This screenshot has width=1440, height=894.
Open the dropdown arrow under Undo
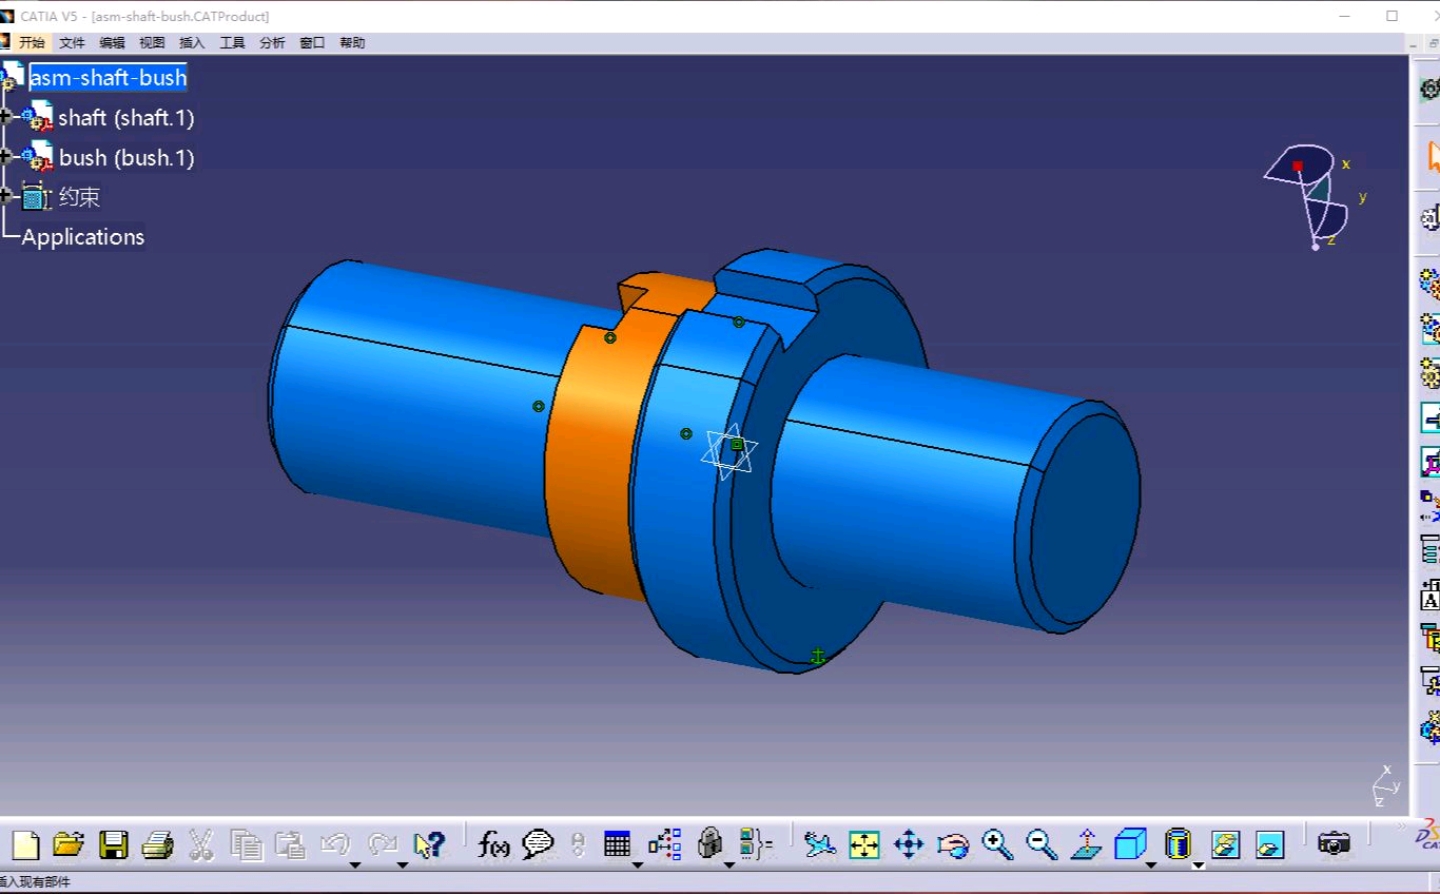click(355, 864)
